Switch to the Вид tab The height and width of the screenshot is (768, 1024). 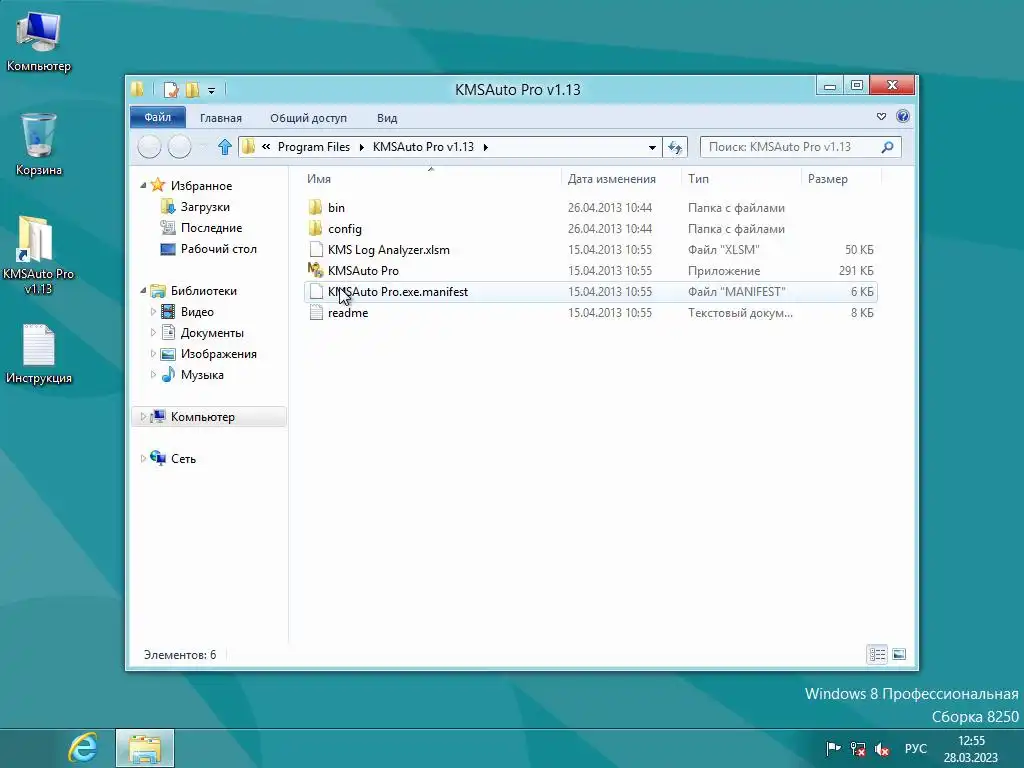point(387,118)
